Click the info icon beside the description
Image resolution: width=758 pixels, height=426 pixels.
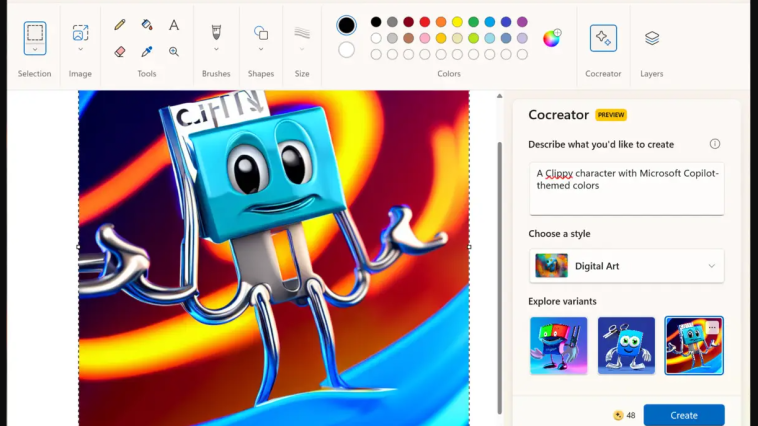[715, 144]
